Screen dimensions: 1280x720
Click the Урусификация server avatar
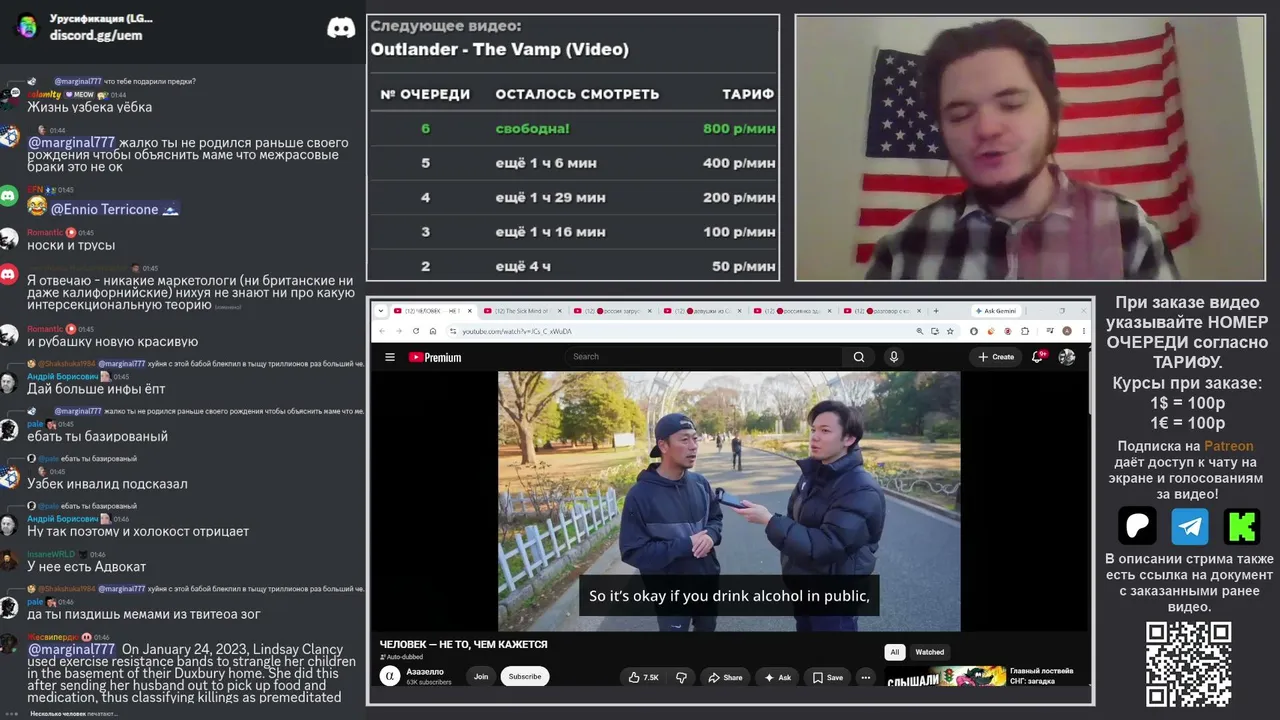27,26
